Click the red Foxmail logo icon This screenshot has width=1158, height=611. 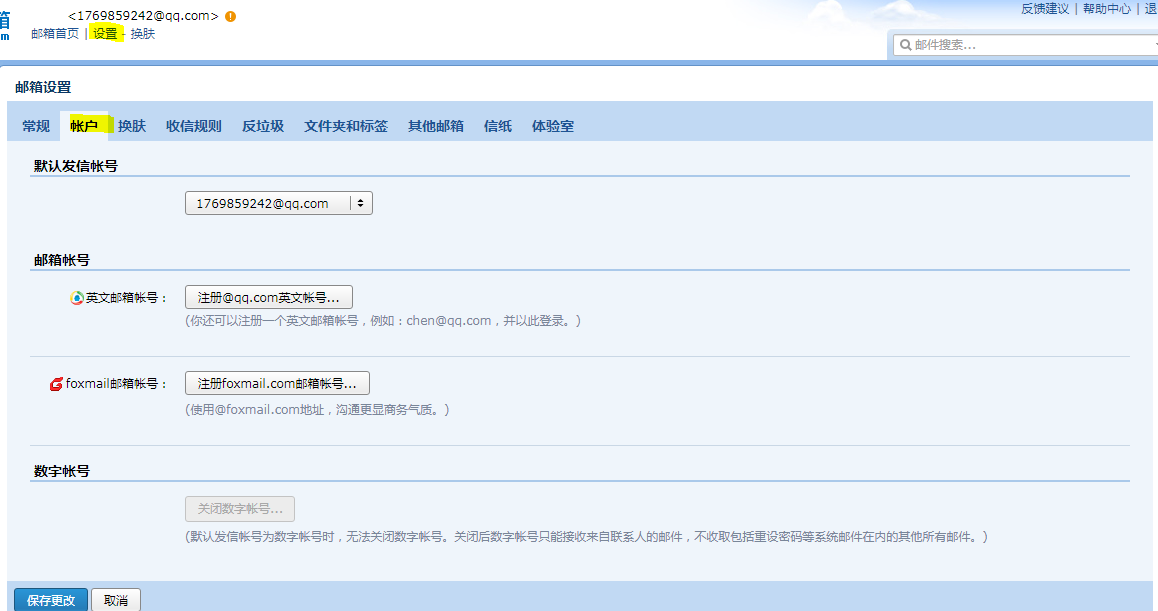click(x=56, y=384)
